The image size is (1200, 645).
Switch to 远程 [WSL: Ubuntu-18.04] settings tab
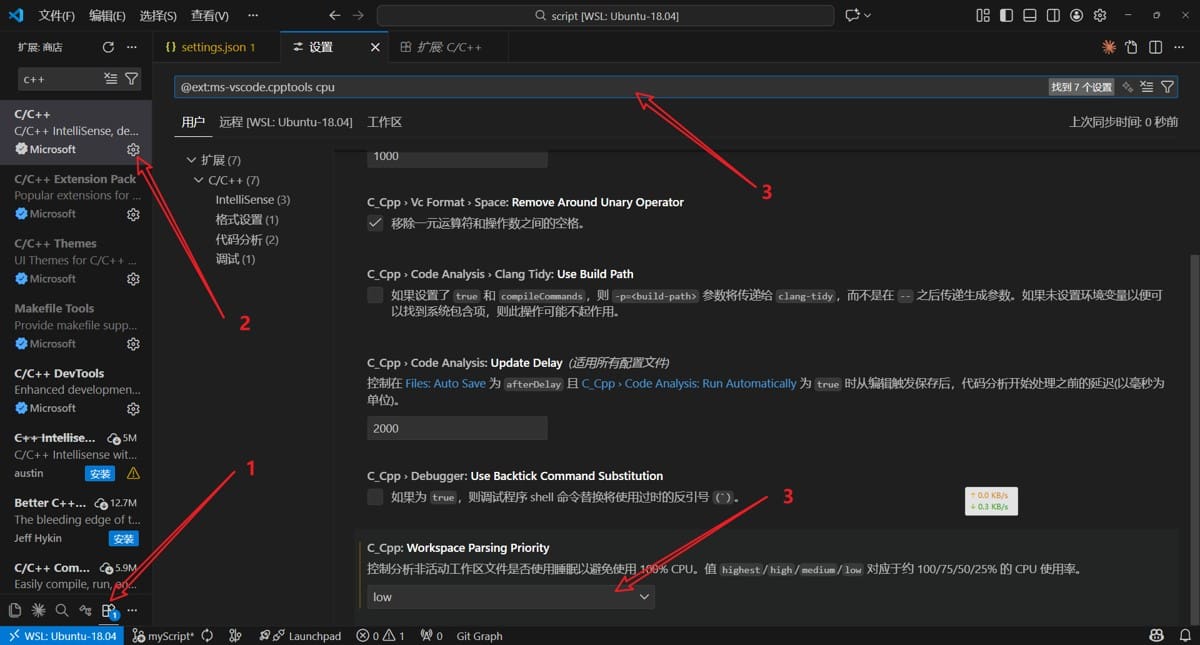(285, 122)
